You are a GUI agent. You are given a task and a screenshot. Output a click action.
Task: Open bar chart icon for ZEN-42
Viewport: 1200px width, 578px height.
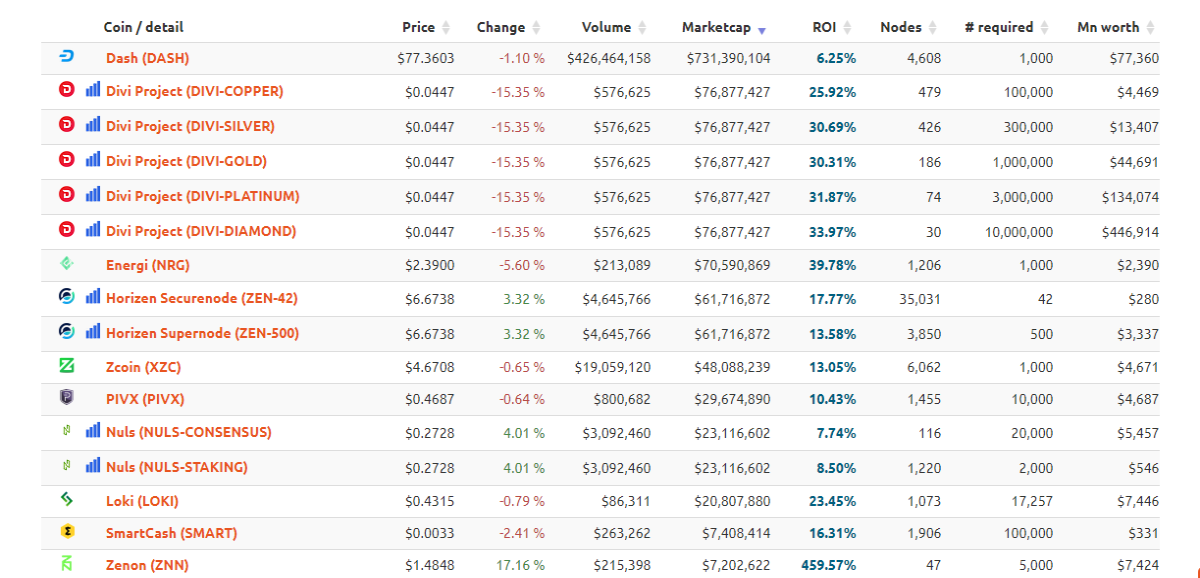point(93,297)
